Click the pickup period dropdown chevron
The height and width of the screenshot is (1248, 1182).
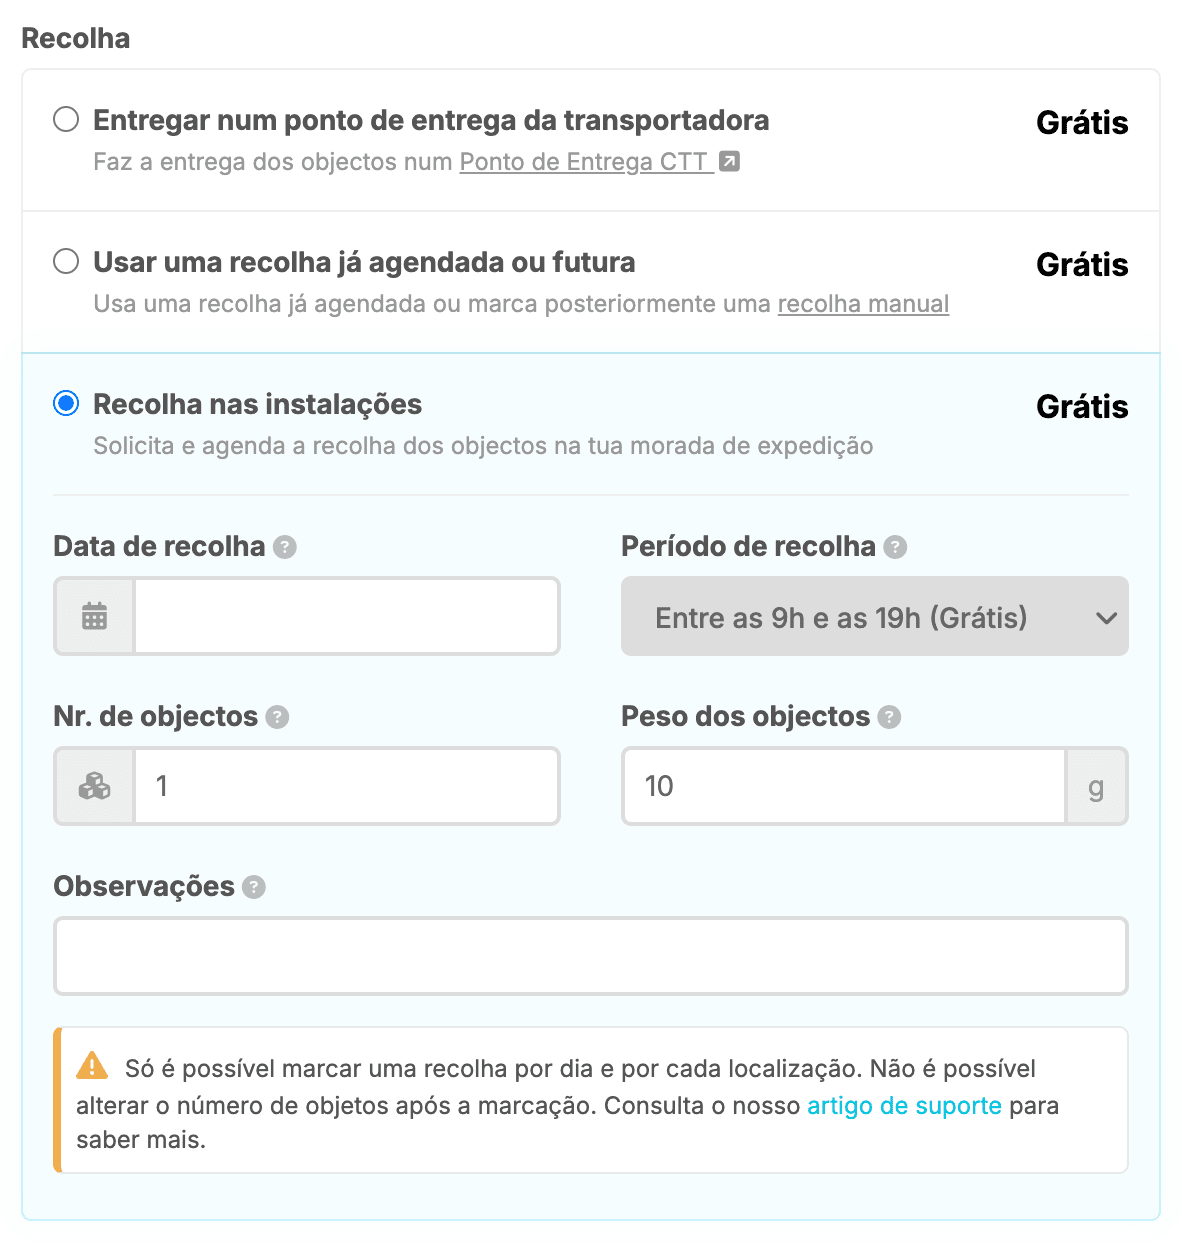[x=1106, y=618]
